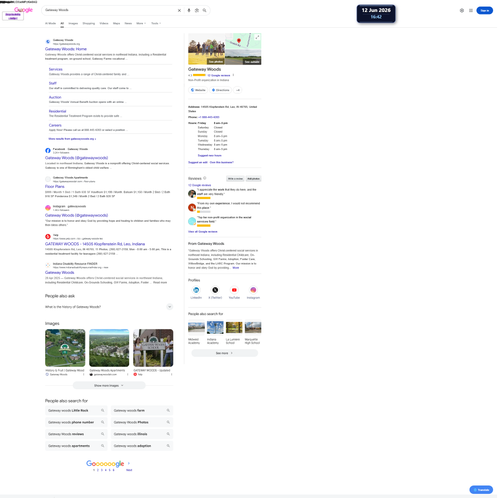Open the YouTube profile icon
The height and width of the screenshot is (498, 500).
click(234, 290)
